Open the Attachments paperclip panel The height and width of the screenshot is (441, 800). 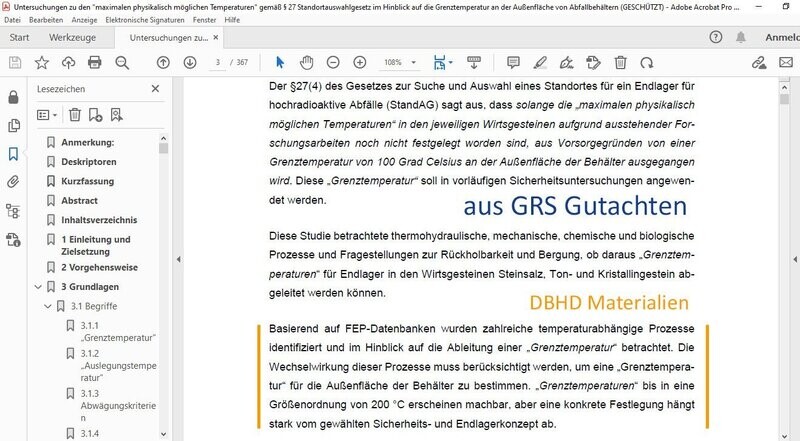pos(13,182)
